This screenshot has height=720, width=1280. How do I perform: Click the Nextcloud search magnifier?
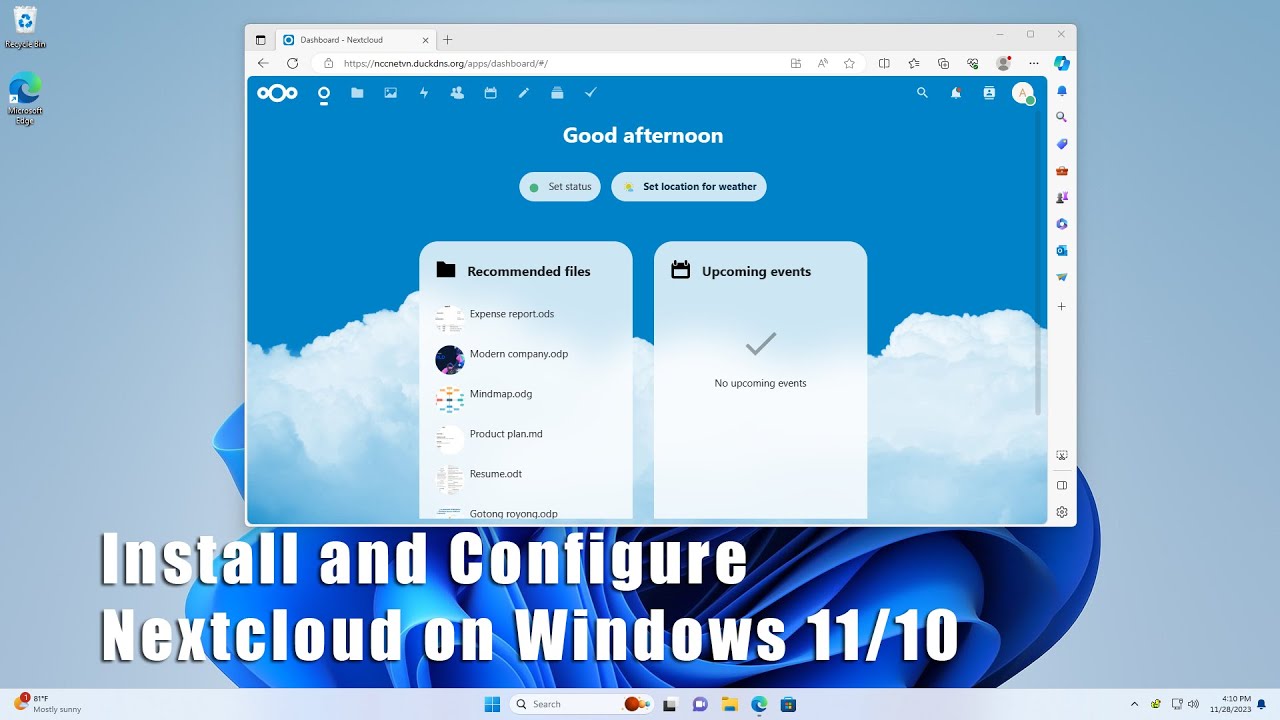922,93
